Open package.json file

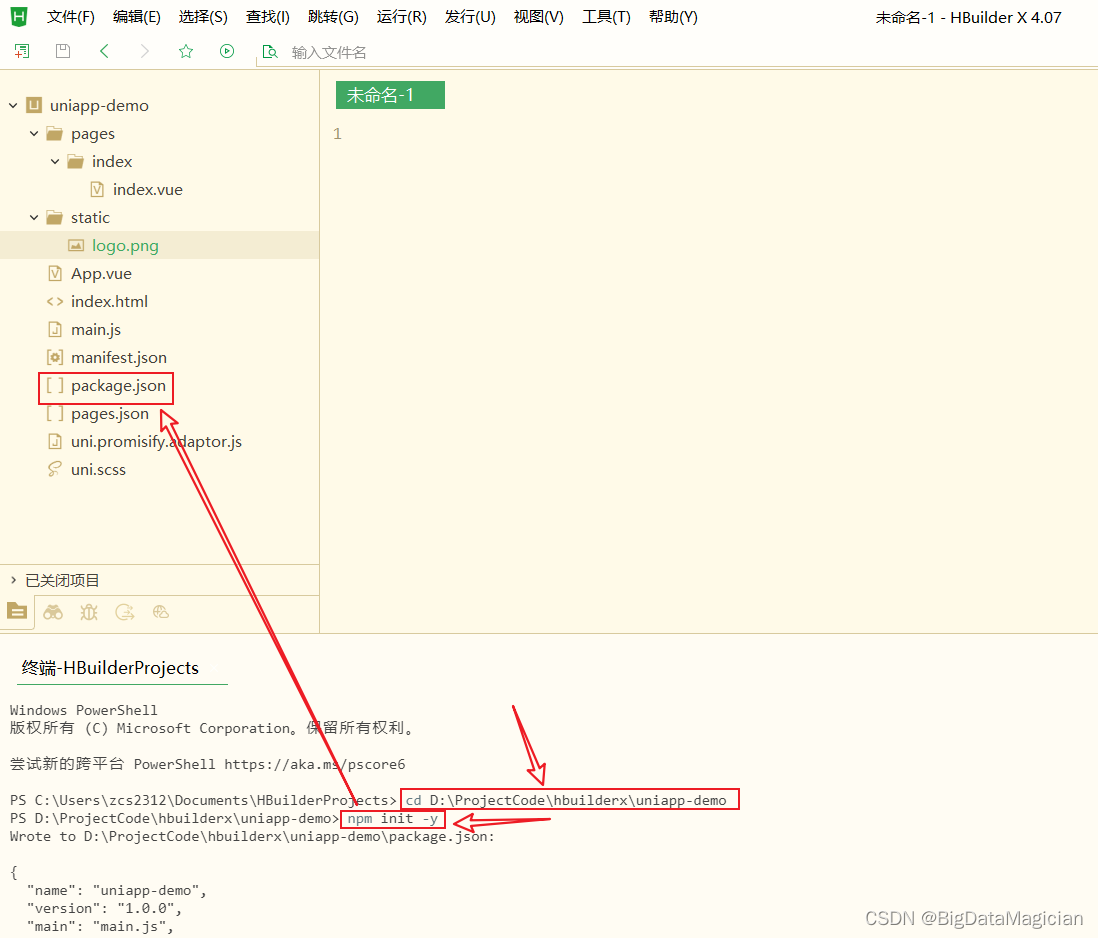[x=118, y=386]
